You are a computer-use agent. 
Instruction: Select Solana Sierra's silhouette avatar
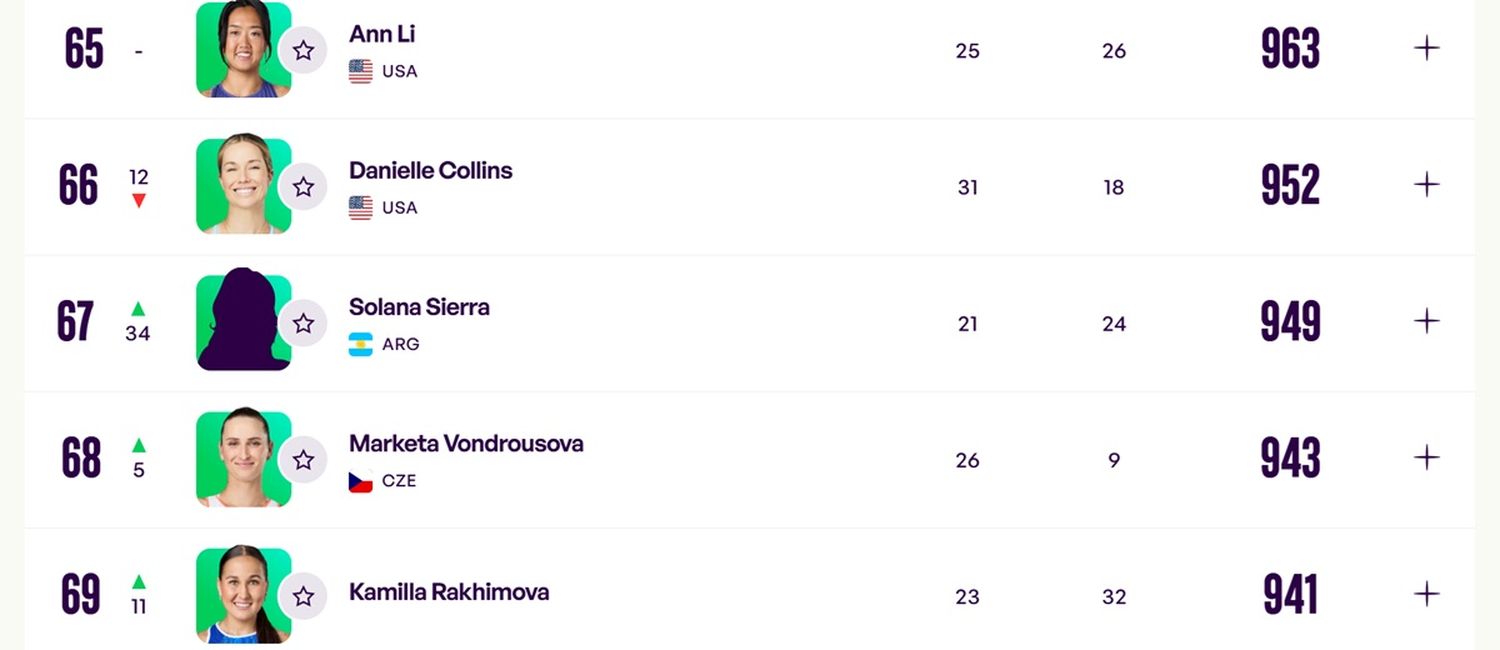click(x=243, y=321)
